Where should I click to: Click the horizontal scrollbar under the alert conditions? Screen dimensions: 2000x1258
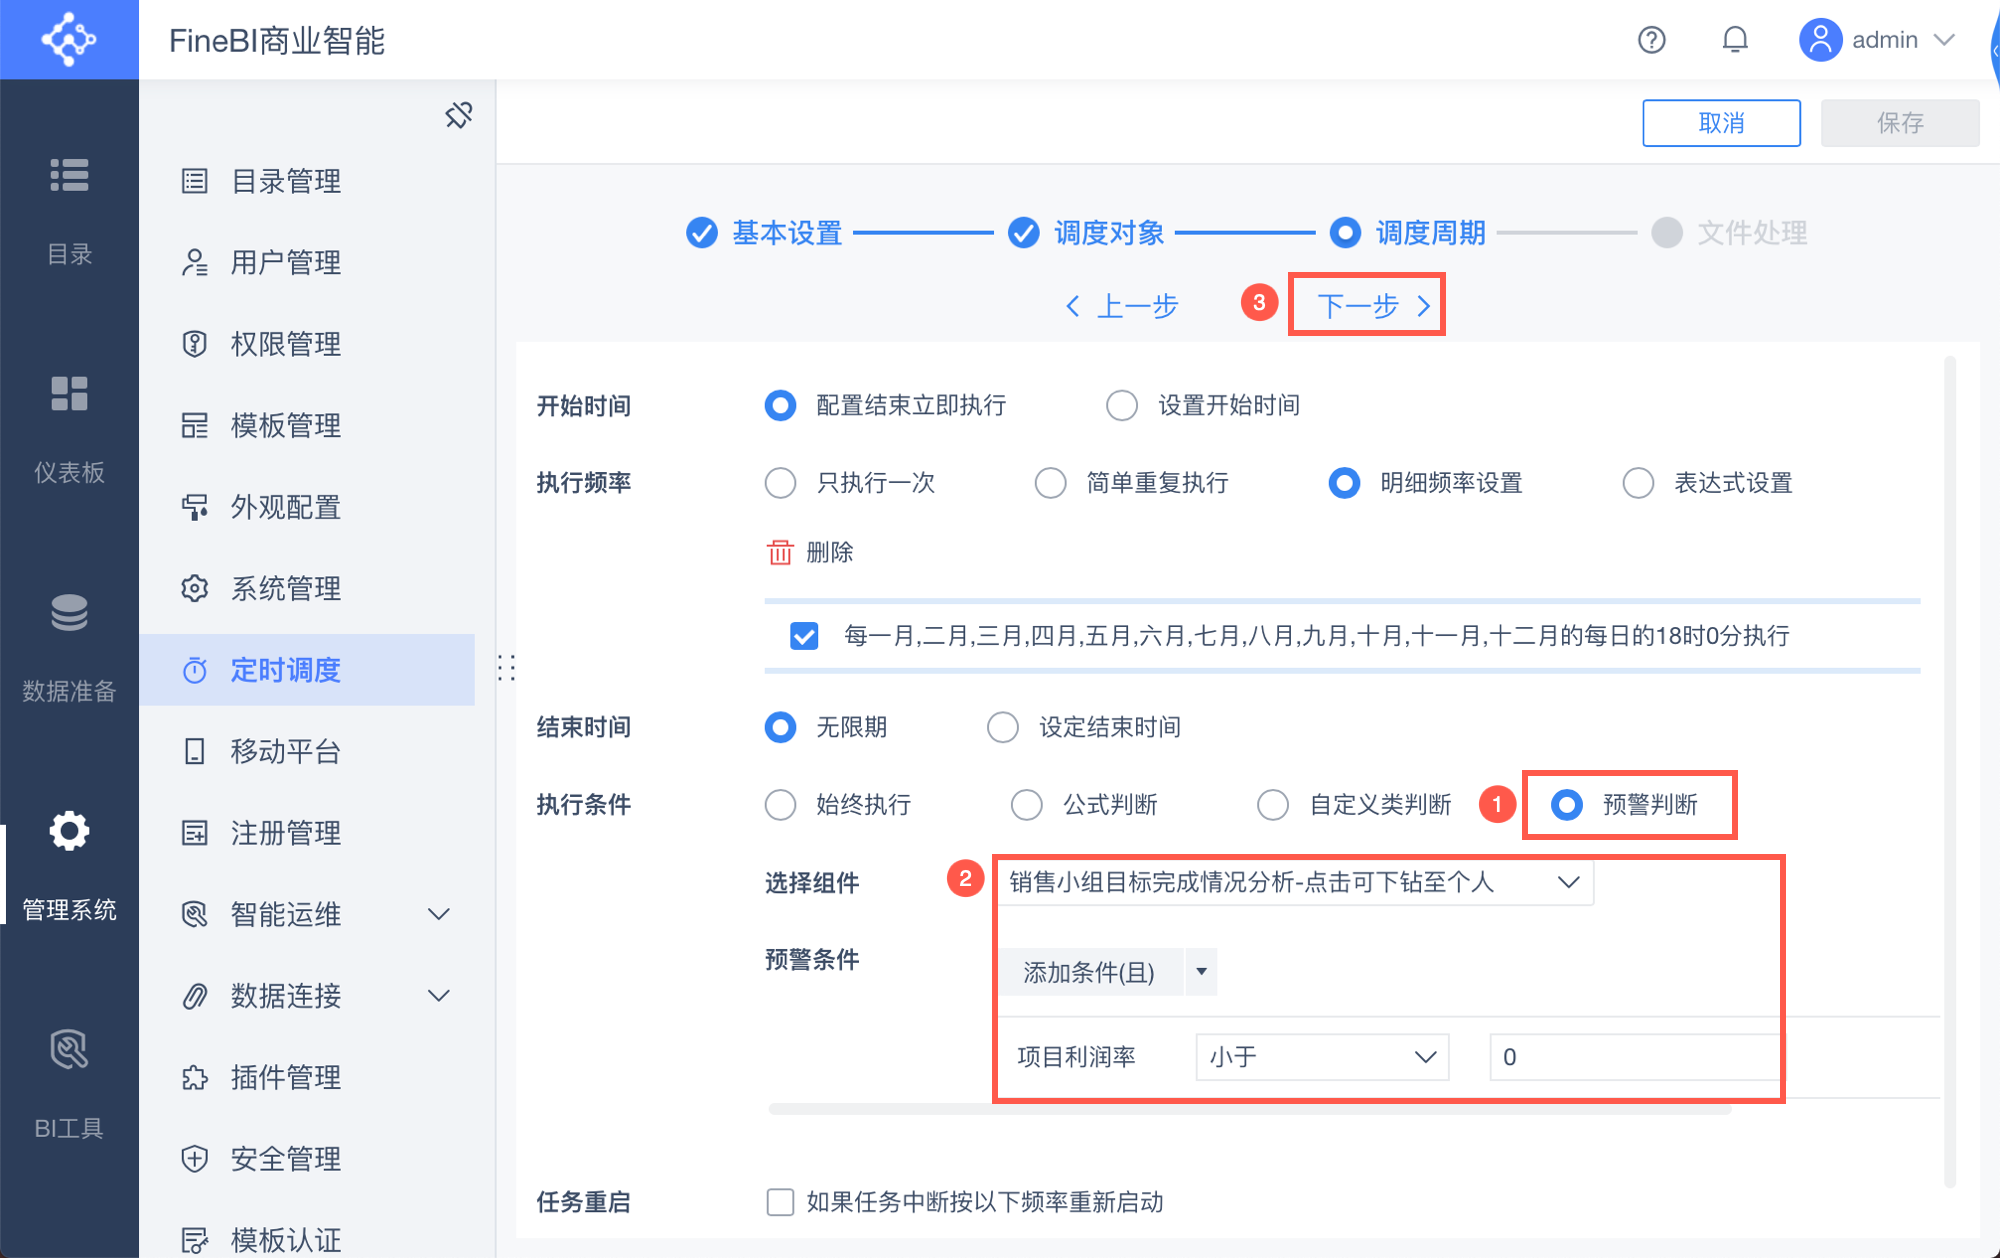click(x=1250, y=1108)
